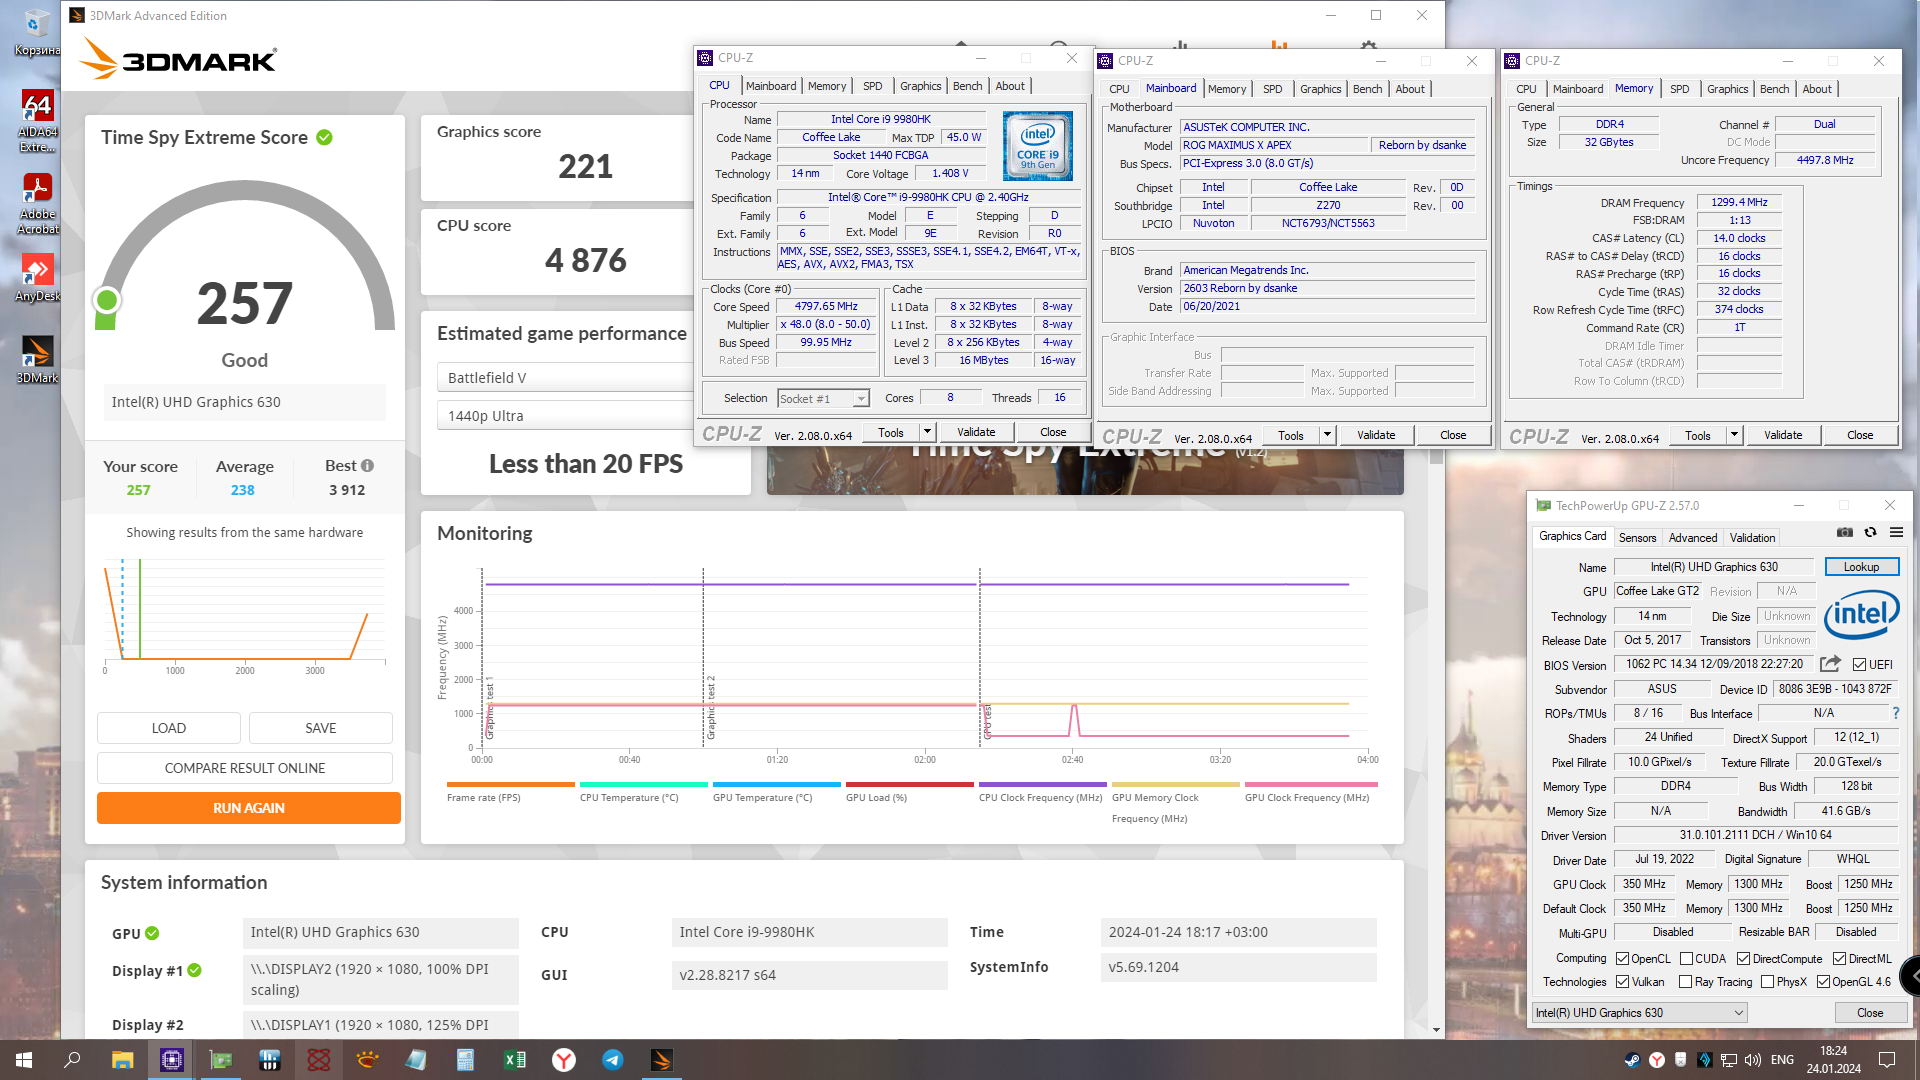This screenshot has width=1920, height=1080.
Task: Click the score distribution chart
Action: tap(245, 610)
